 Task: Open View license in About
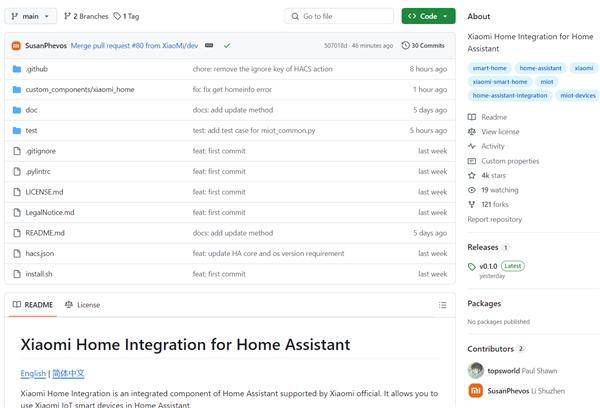tap(500, 132)
